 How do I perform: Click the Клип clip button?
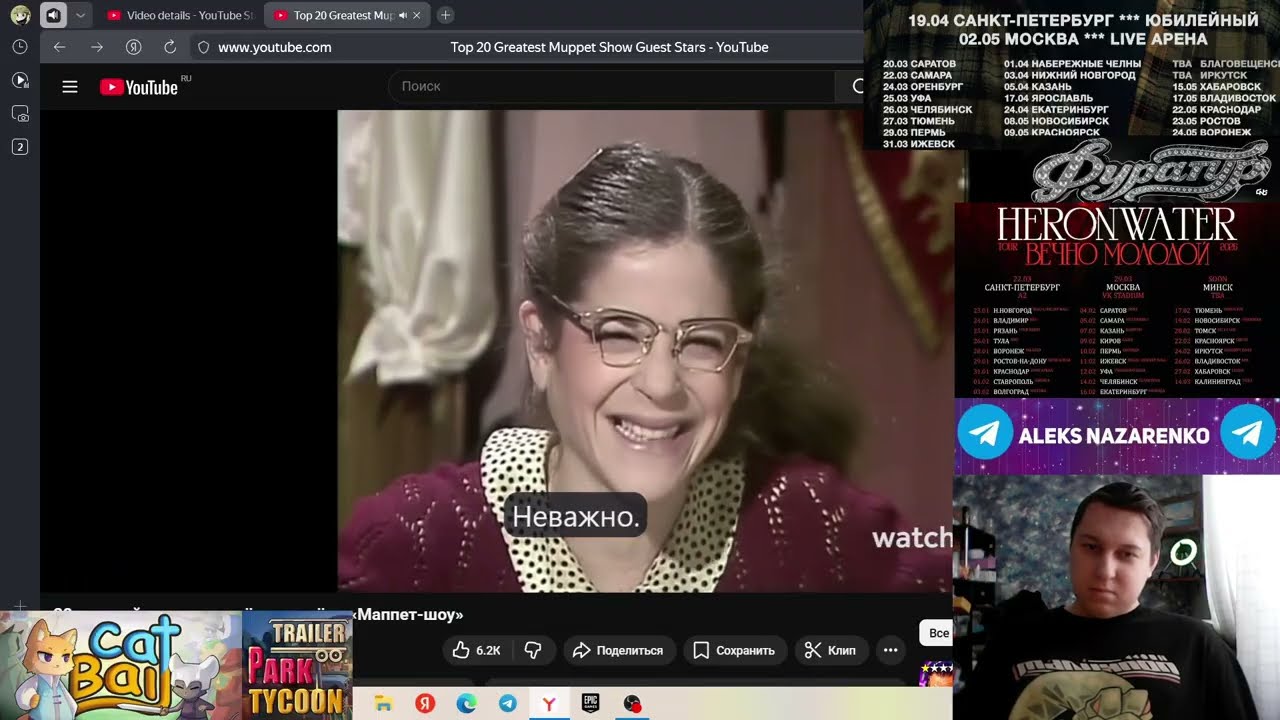(x=830, y=650)
